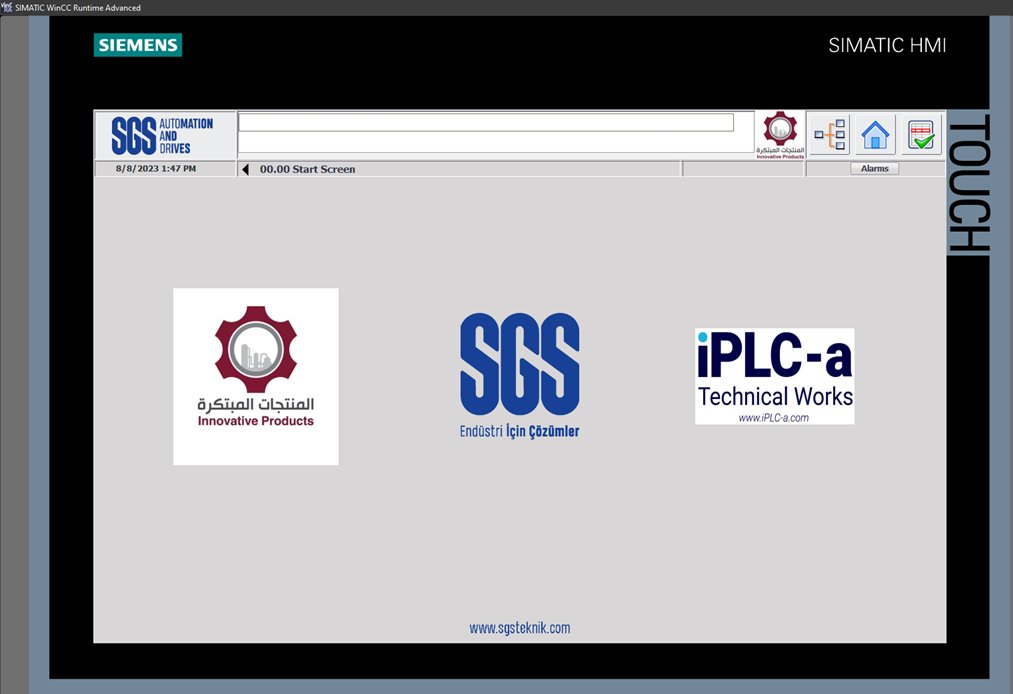
Task: Select the iPLC-a Technical Works logo
Action: click(x=775, y=376)
